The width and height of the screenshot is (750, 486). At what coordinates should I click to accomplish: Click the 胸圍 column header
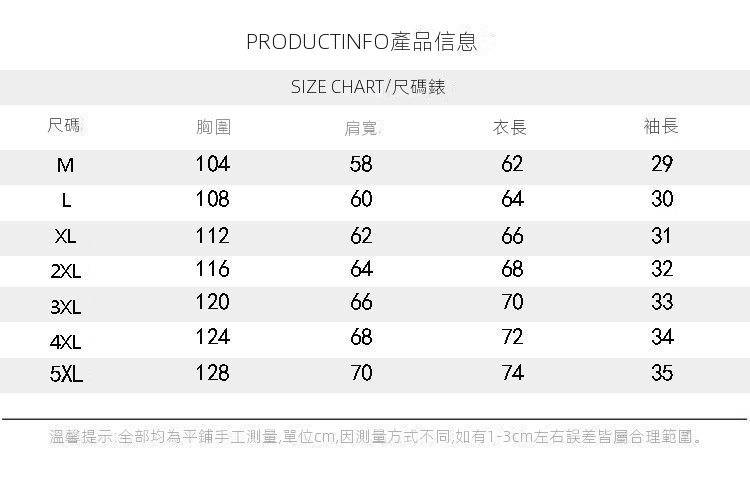[213, 127]
